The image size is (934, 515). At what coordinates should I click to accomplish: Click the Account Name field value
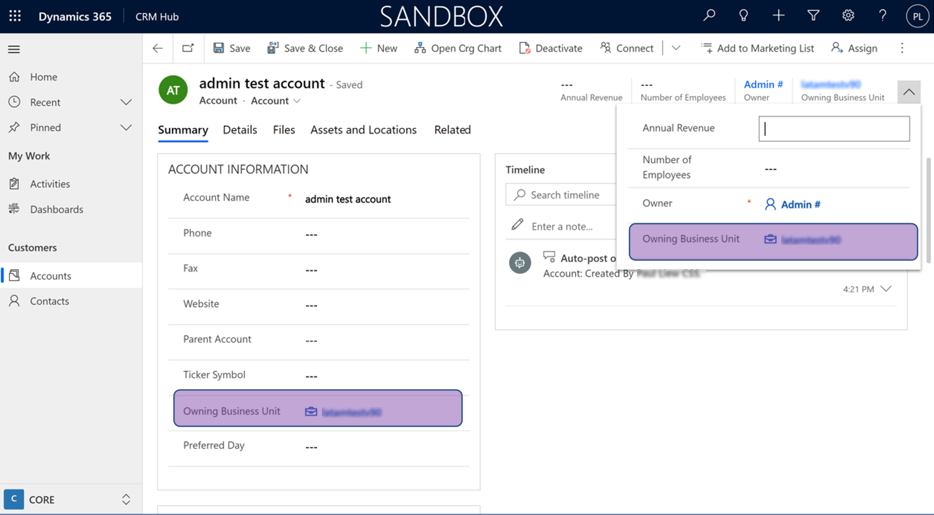coord(348,199)
